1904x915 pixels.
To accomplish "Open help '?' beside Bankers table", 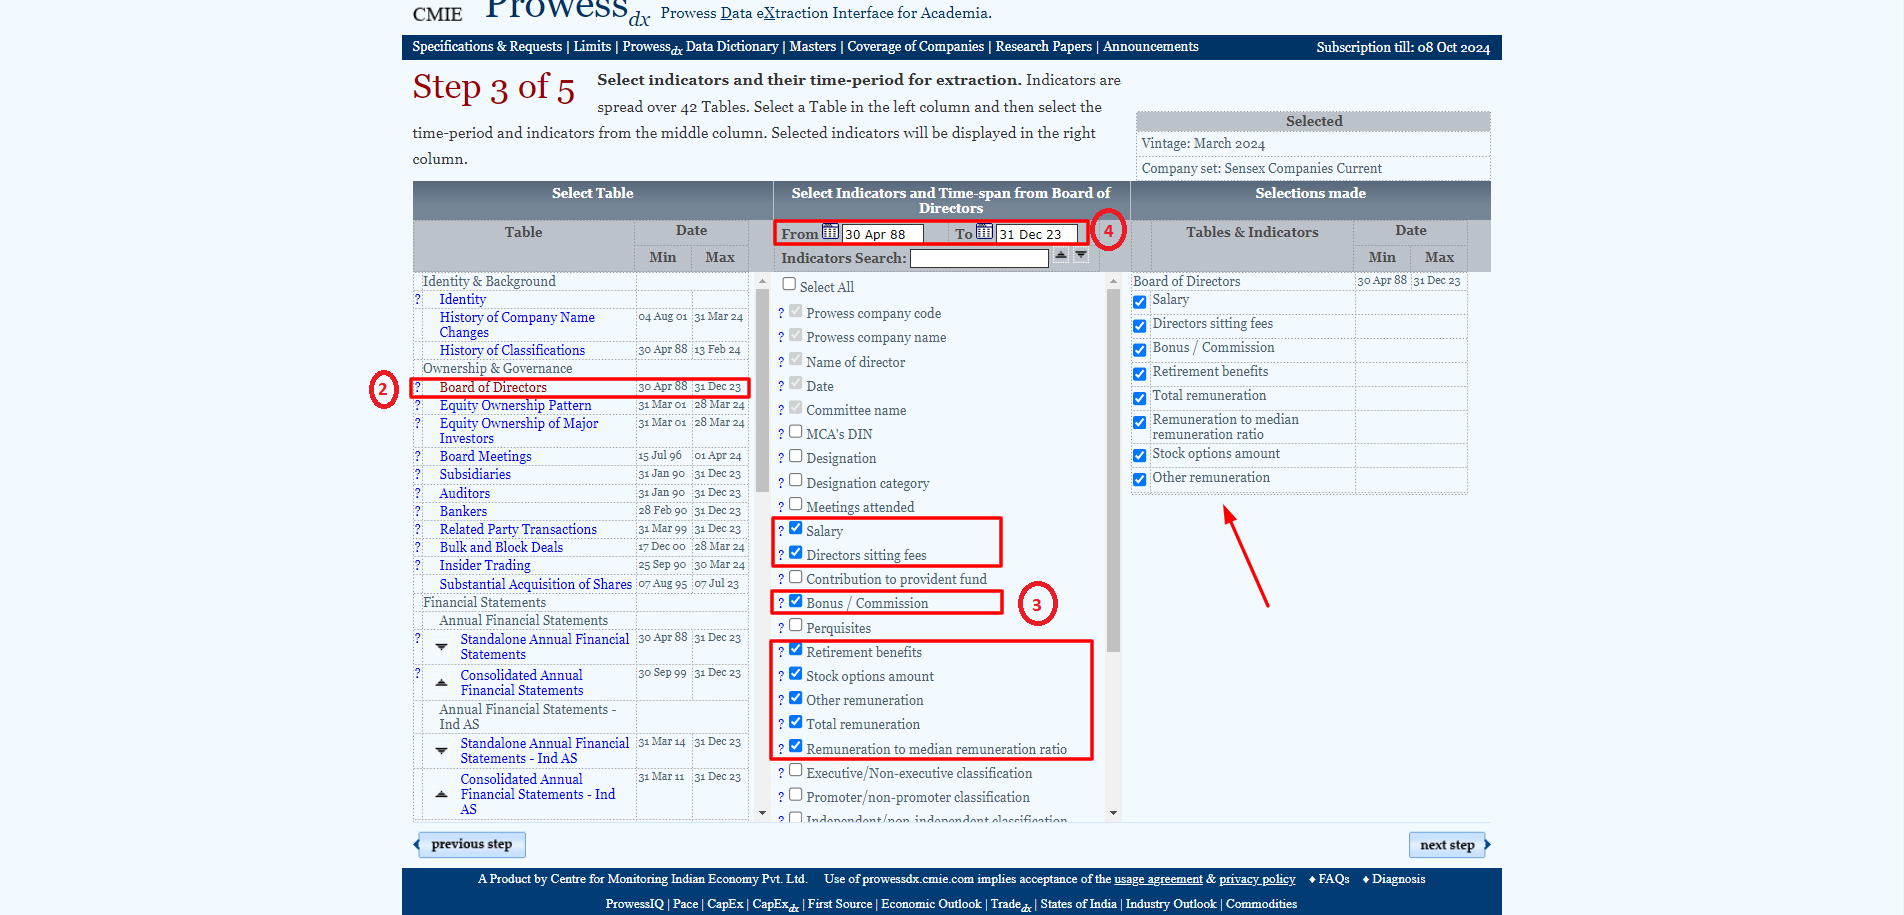I will pos(418,511).
